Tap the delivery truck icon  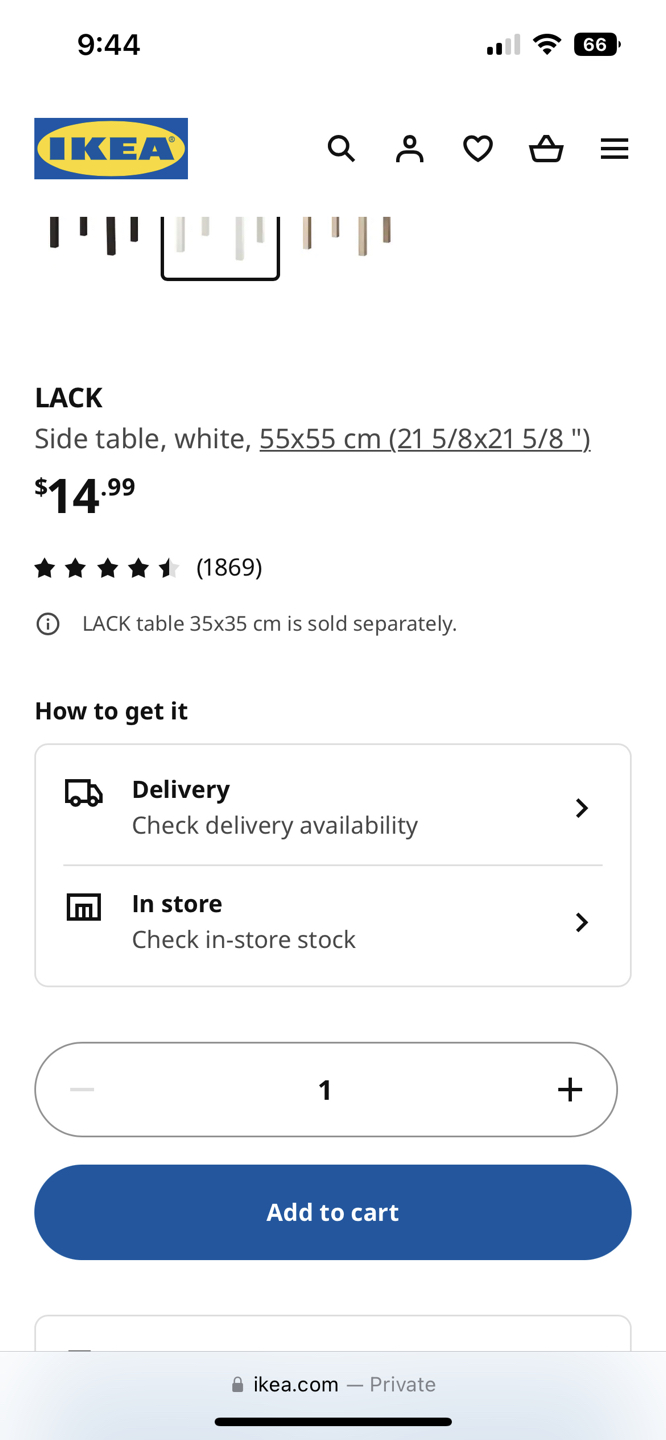(x=84, y=793)
